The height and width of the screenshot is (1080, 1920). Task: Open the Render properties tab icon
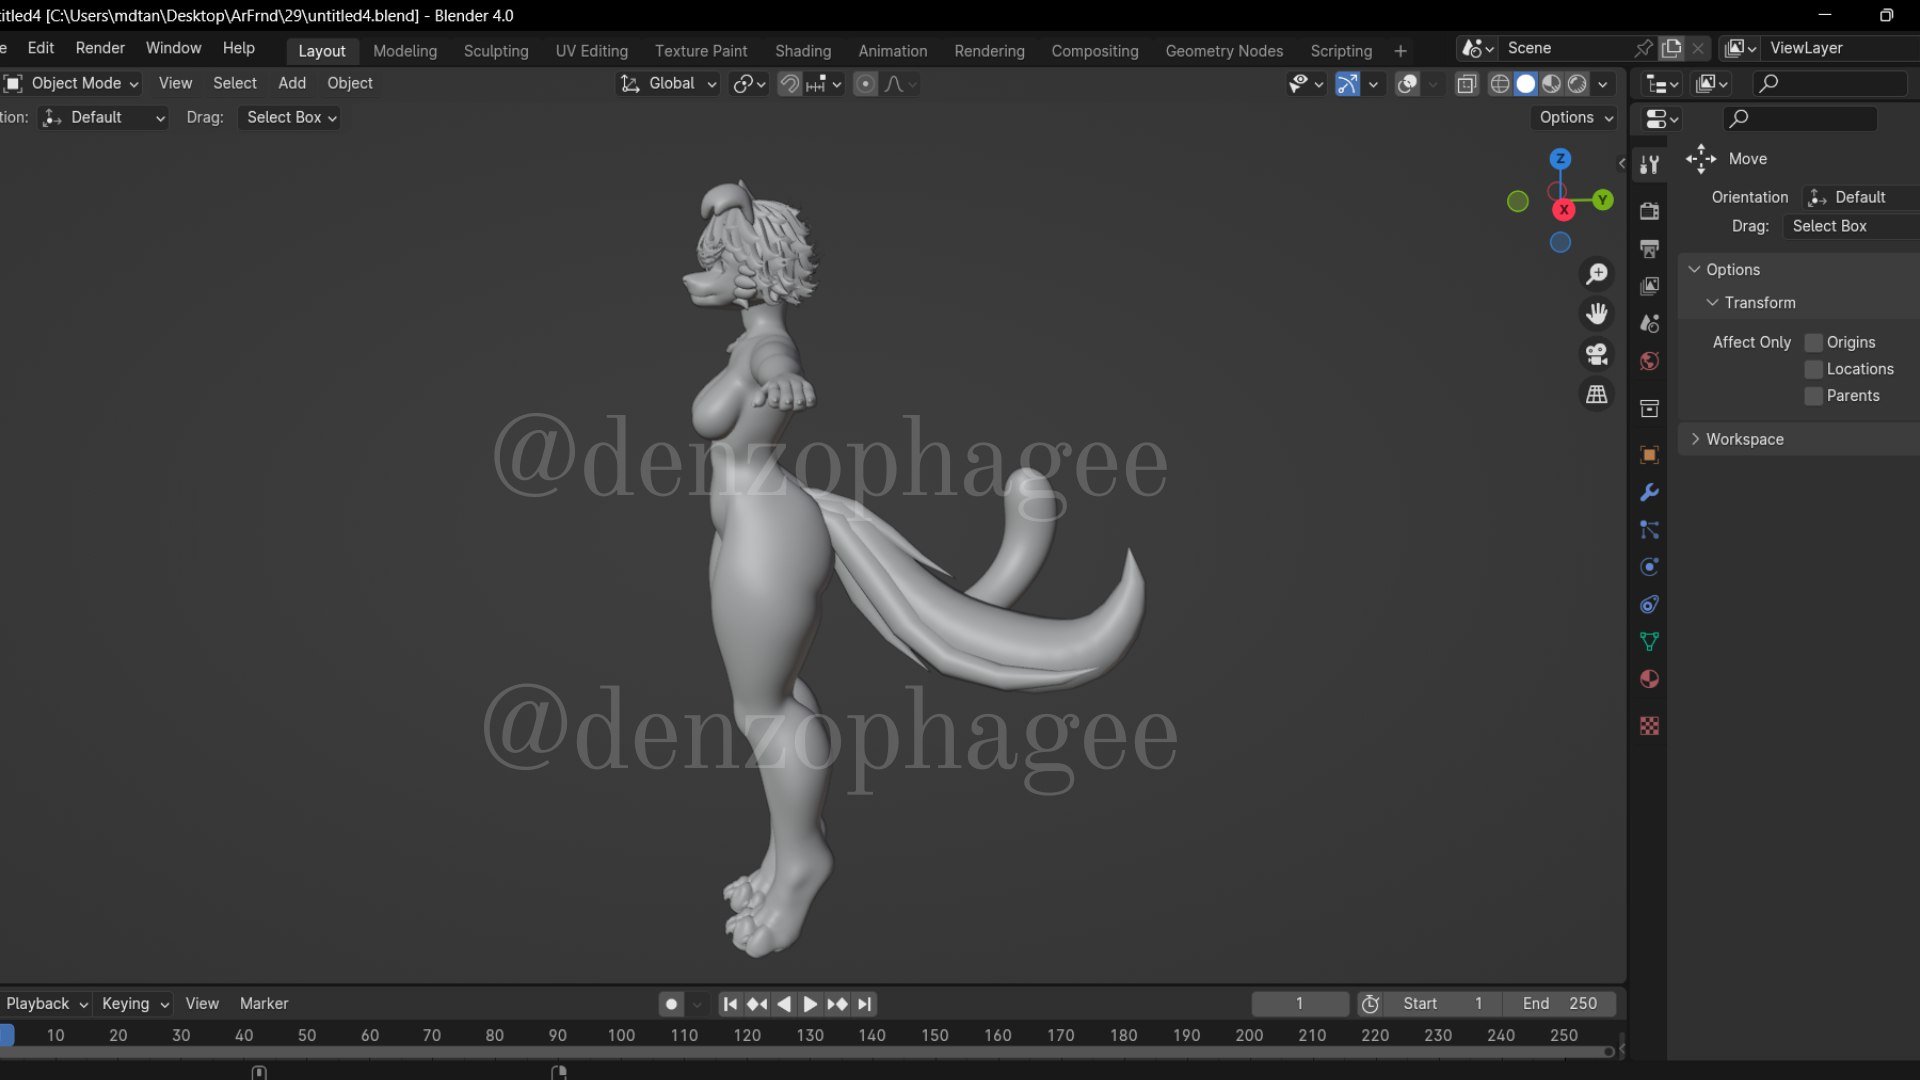point(1649,211)
